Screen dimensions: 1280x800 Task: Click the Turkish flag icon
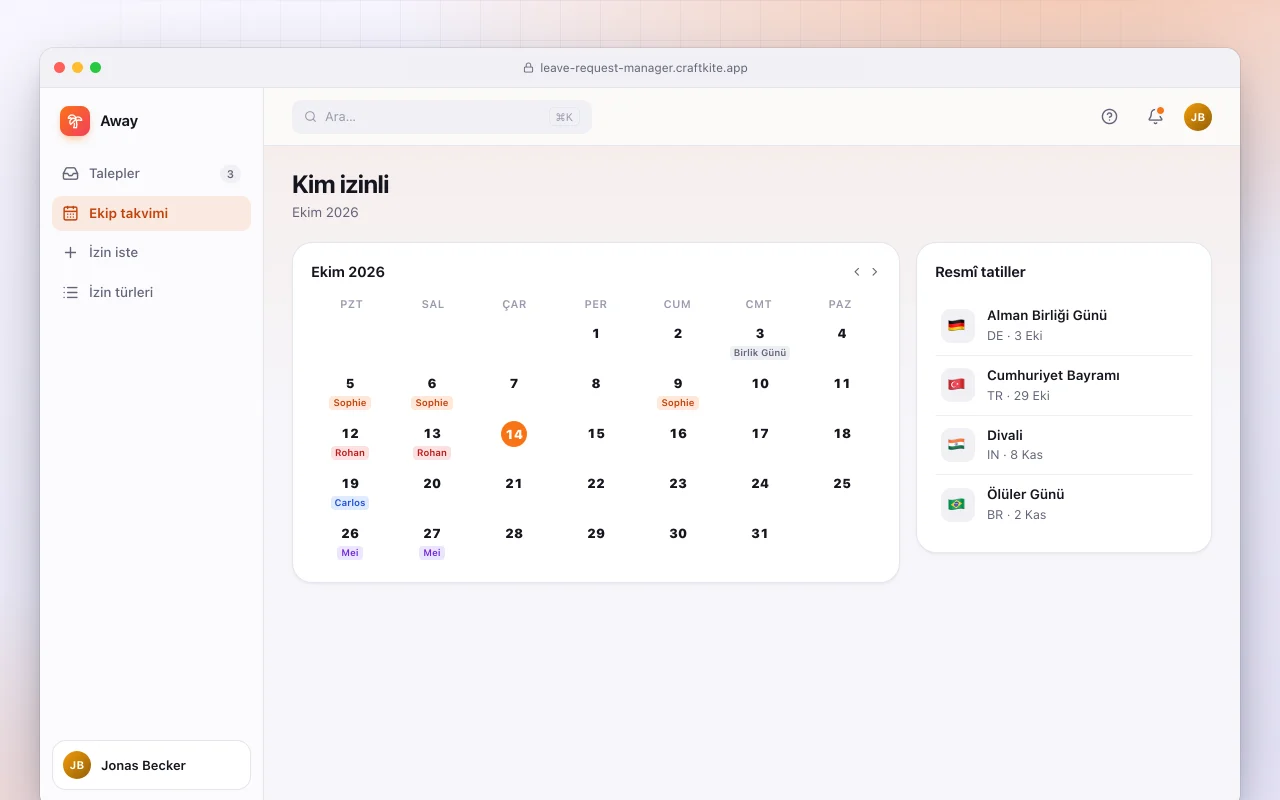957,385
